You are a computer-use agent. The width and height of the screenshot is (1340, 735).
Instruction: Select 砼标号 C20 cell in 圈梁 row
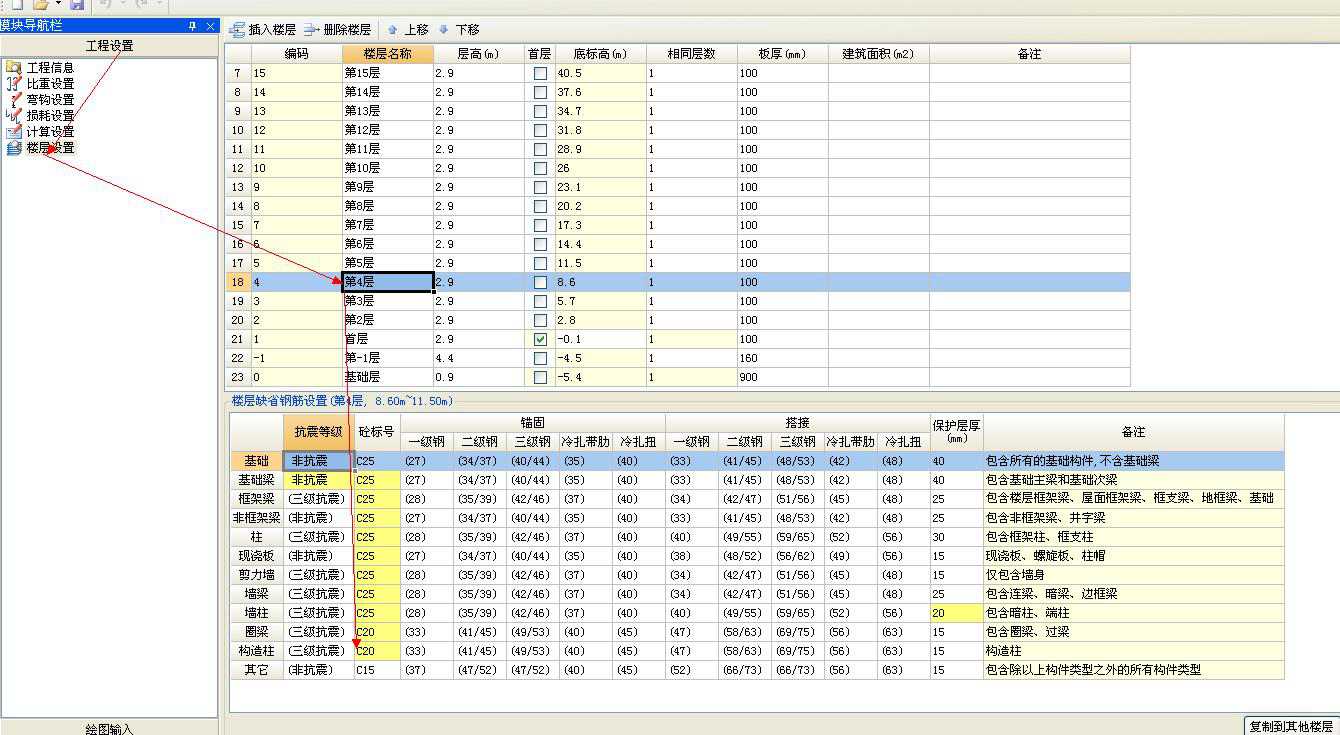377,632
